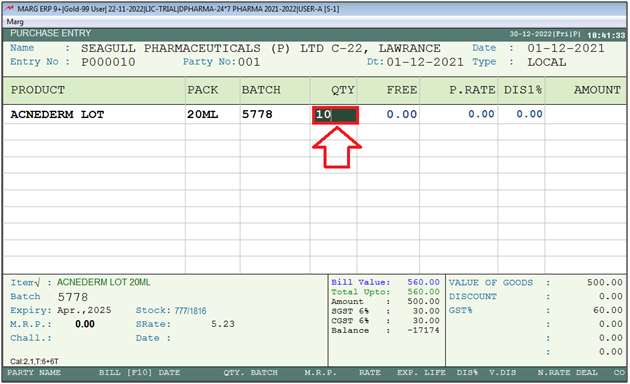Screen dimensions: 630x384
Task: Click the purchase date 01-12-2021 at top right
Action: (x=566, y=49)
